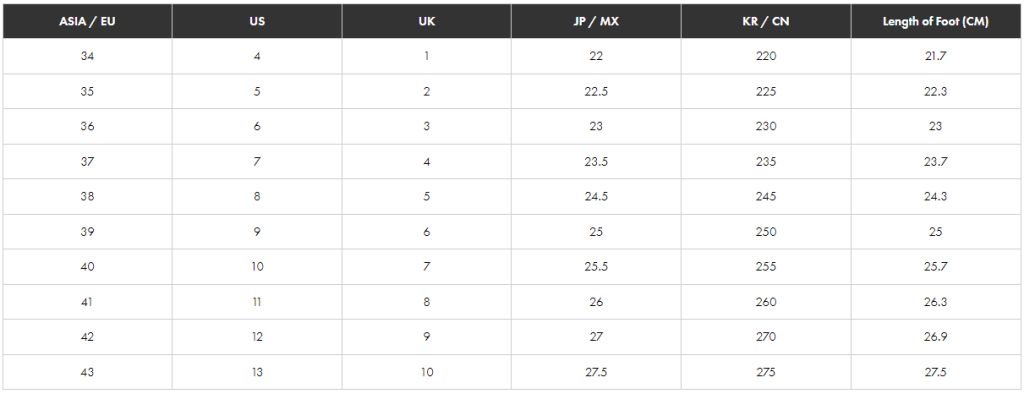Viewport: 1024px width, 394px height.
Task: Click the KR / CN value 275
Action: point(766,372)
